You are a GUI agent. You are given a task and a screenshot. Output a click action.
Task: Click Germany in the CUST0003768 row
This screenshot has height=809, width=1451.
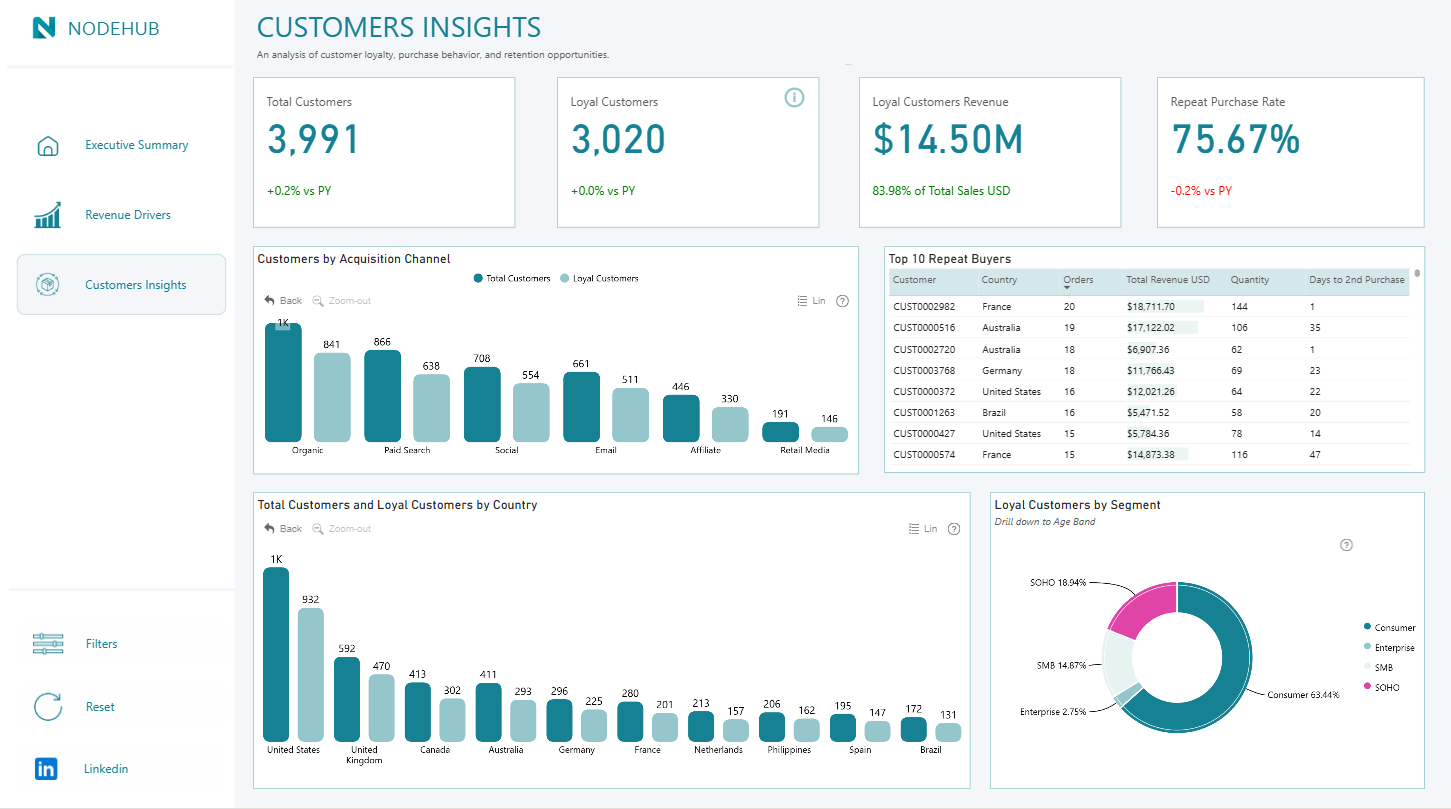pos(1001,371)
